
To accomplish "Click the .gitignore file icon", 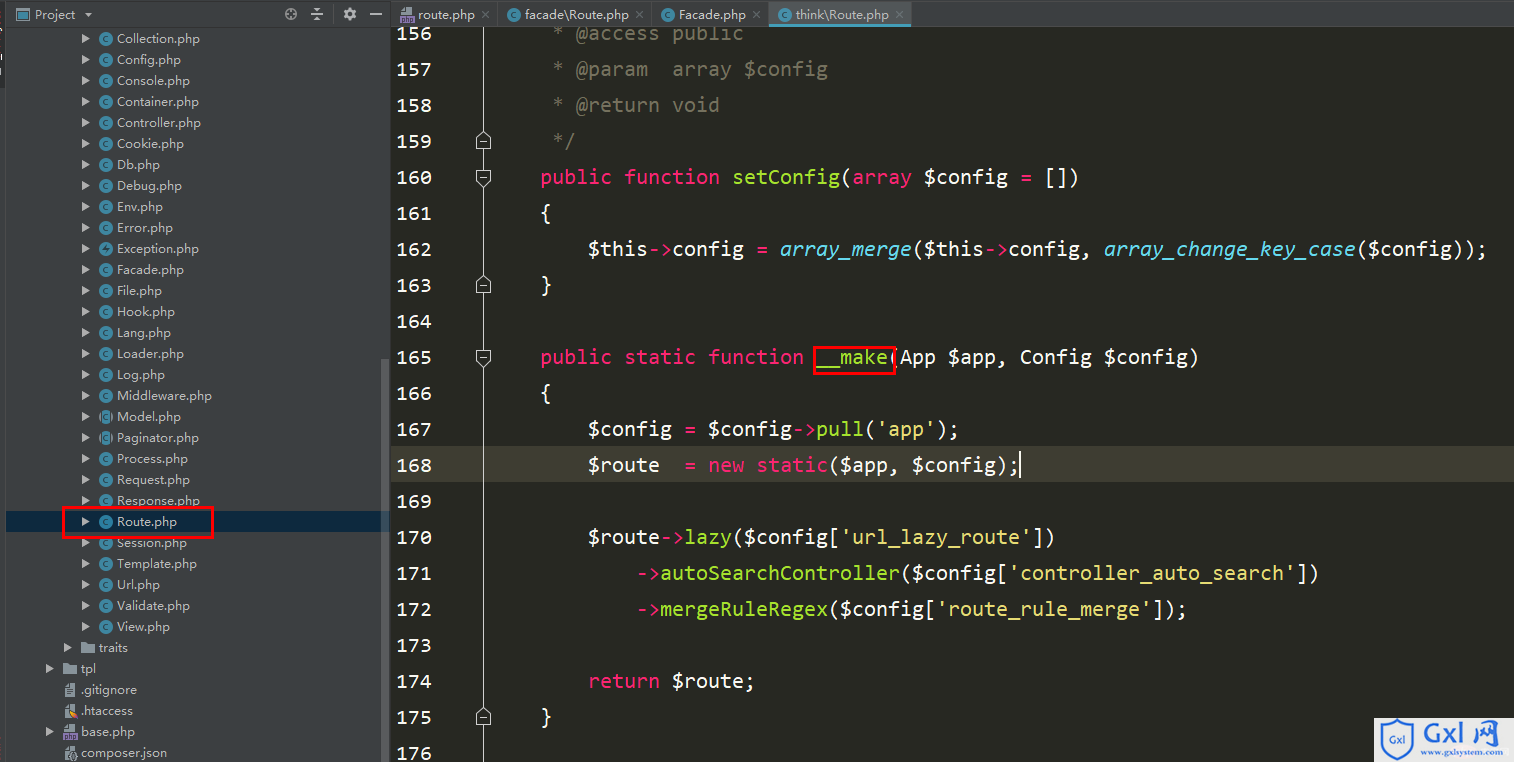I will click(x=70, y=690).
